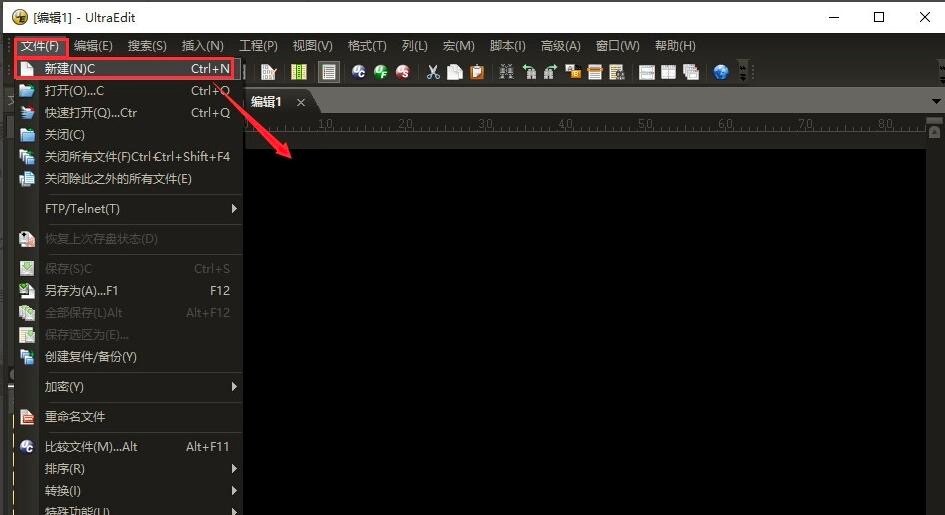
Task: Click the save-as icon beside 另存为
Action: coord(27,291)
